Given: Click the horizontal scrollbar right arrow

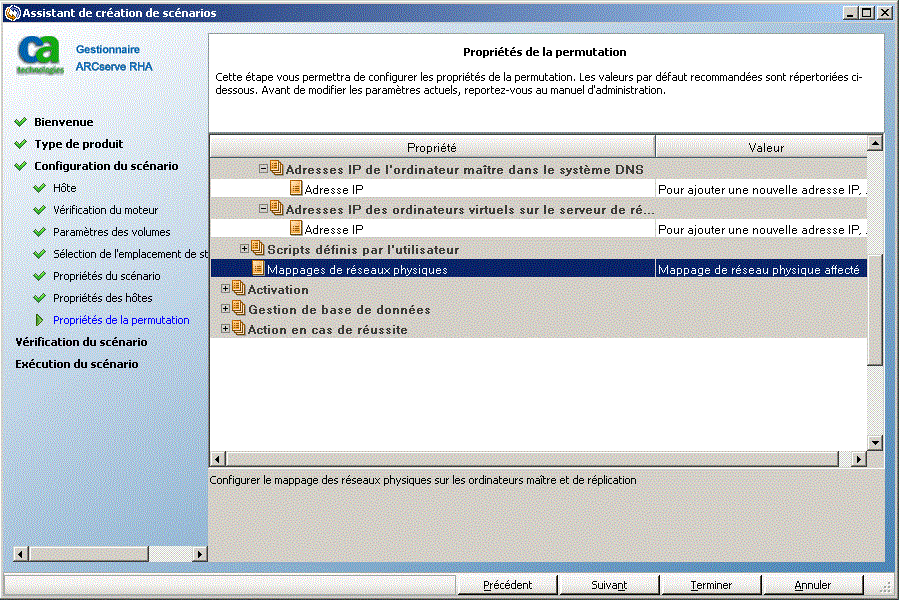Looking at the screenshot, I should [858, 458].
